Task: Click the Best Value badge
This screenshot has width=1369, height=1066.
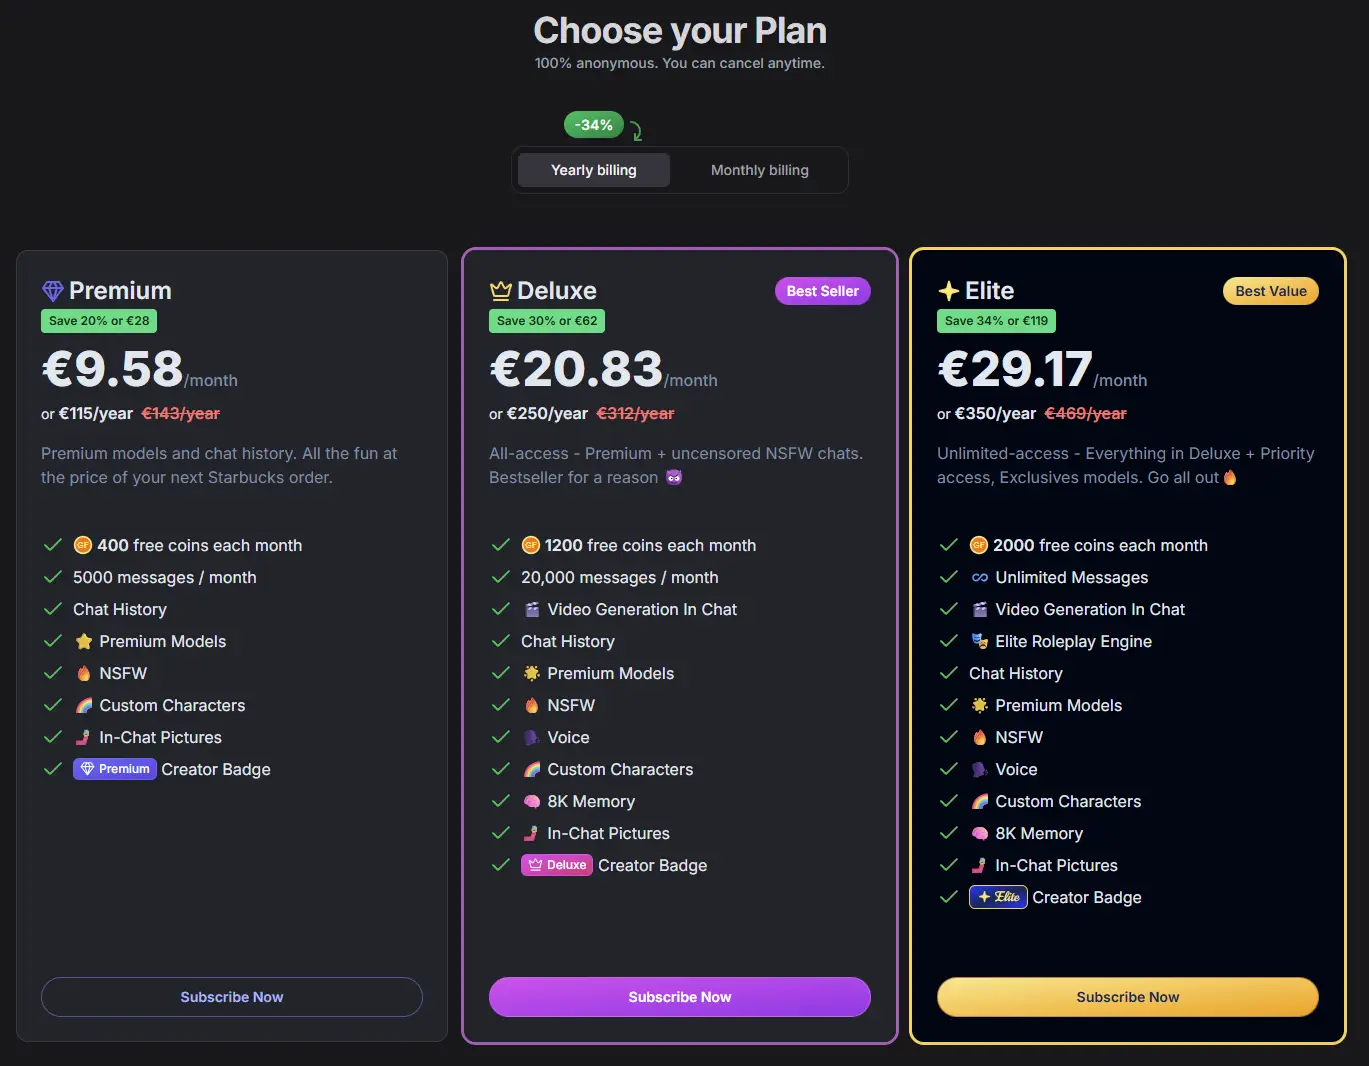Action: point(1271,291)
